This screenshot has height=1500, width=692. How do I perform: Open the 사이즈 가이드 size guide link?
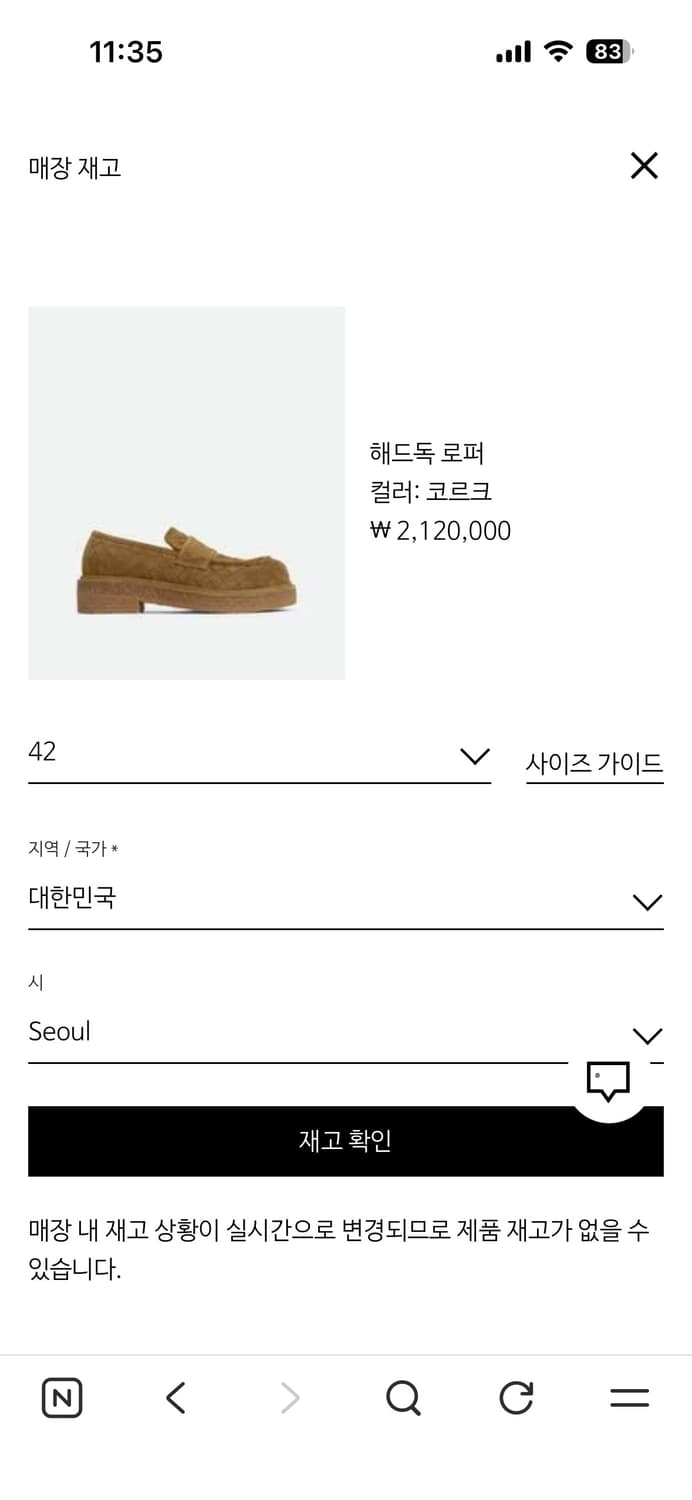595,761
